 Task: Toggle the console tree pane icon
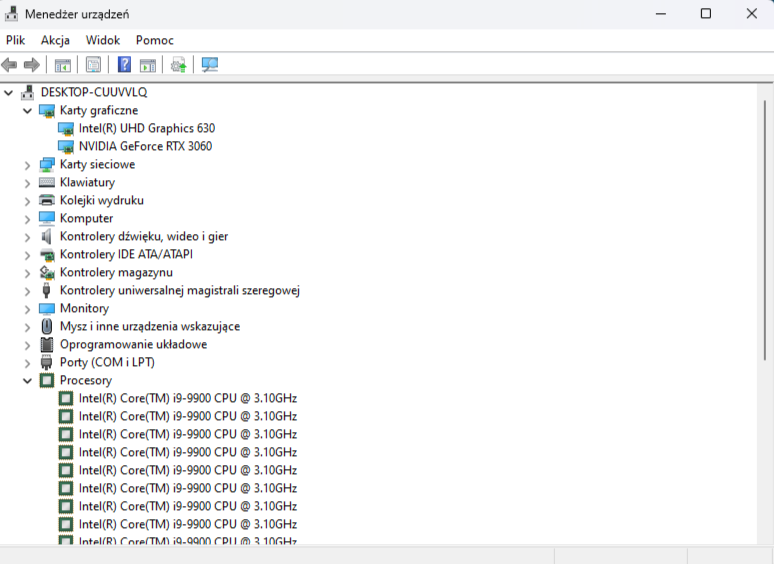[x=63, y=65]
